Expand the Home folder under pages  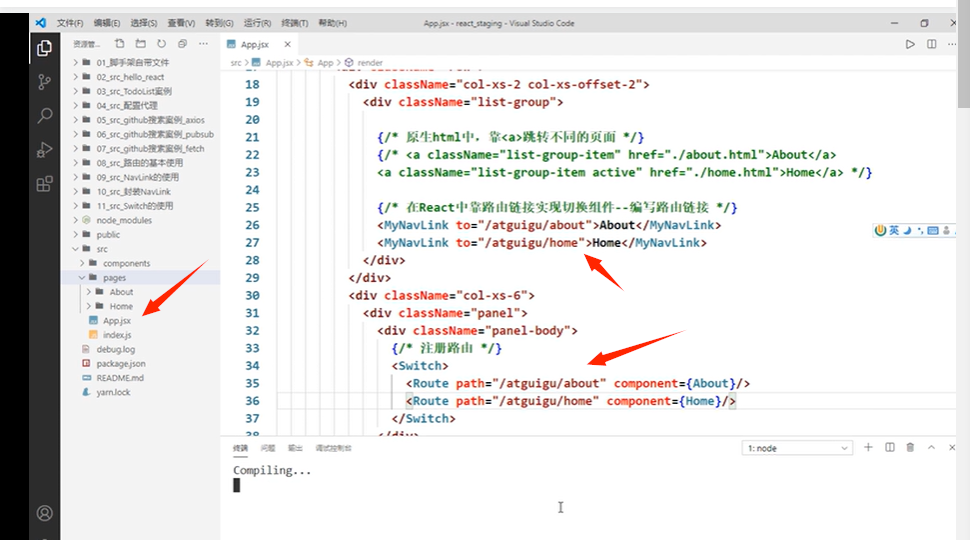141,306
